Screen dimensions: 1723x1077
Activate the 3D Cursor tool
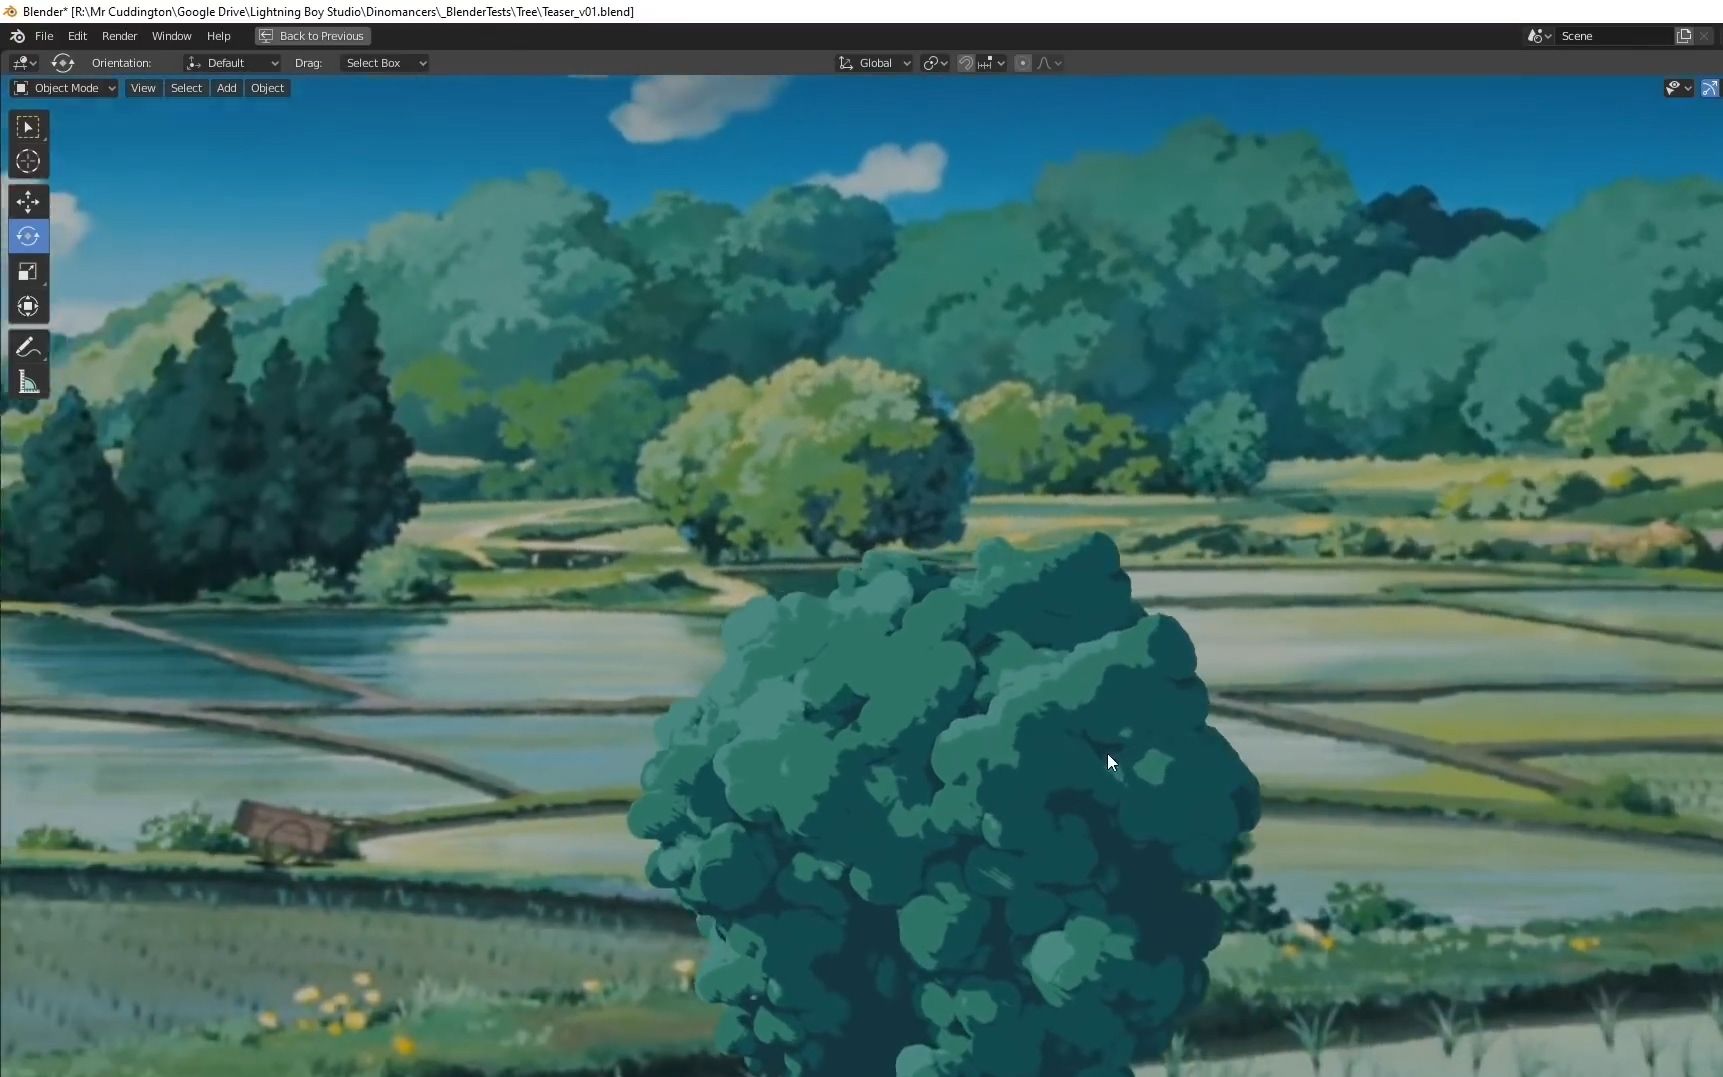[28, 161]
